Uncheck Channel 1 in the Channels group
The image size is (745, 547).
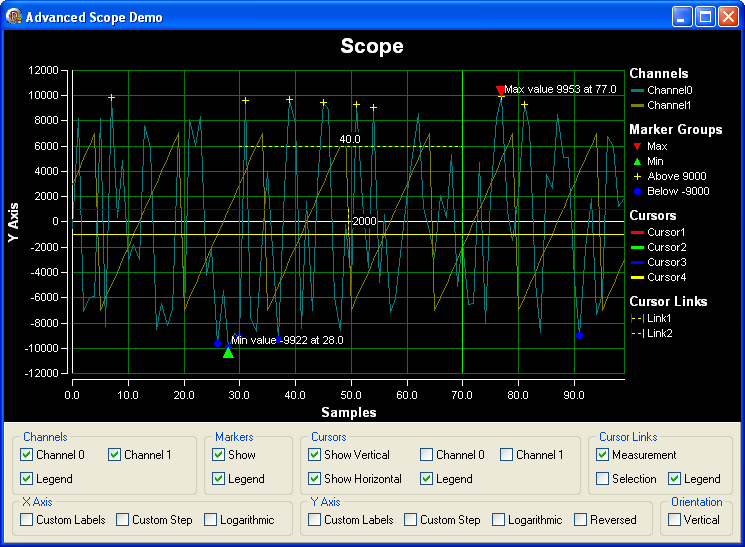pyautogui.click(x=115, y=455)
